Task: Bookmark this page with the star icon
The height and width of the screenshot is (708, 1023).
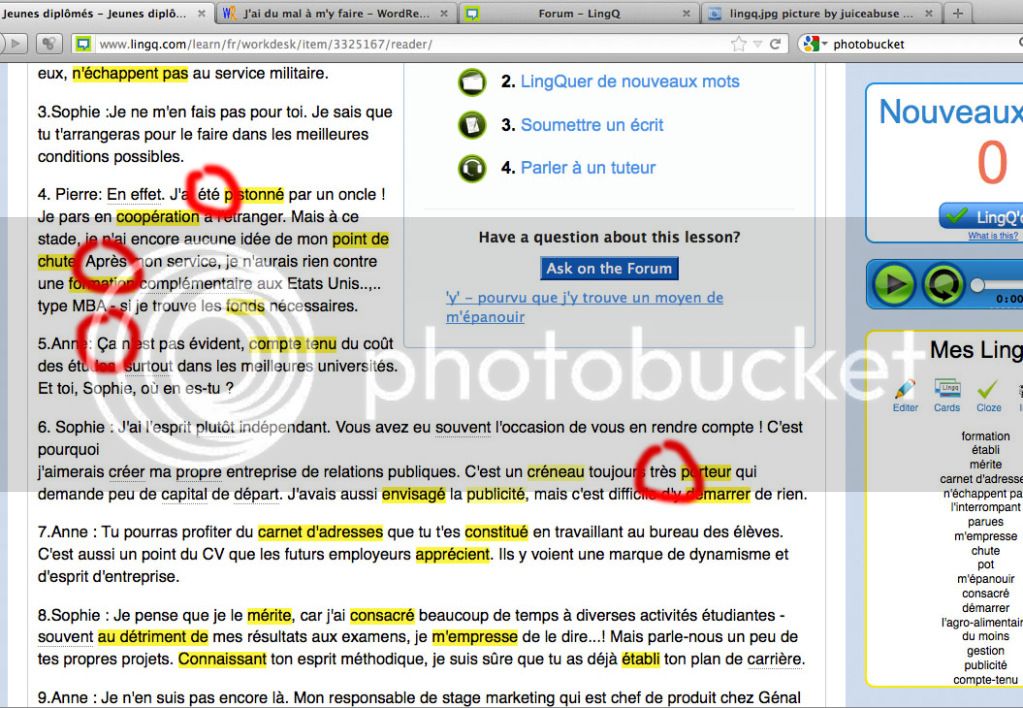Action: click(x=739, y=44)
